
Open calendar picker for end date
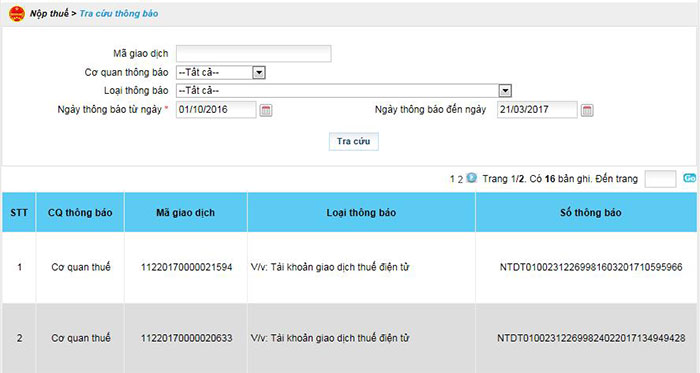587,110
